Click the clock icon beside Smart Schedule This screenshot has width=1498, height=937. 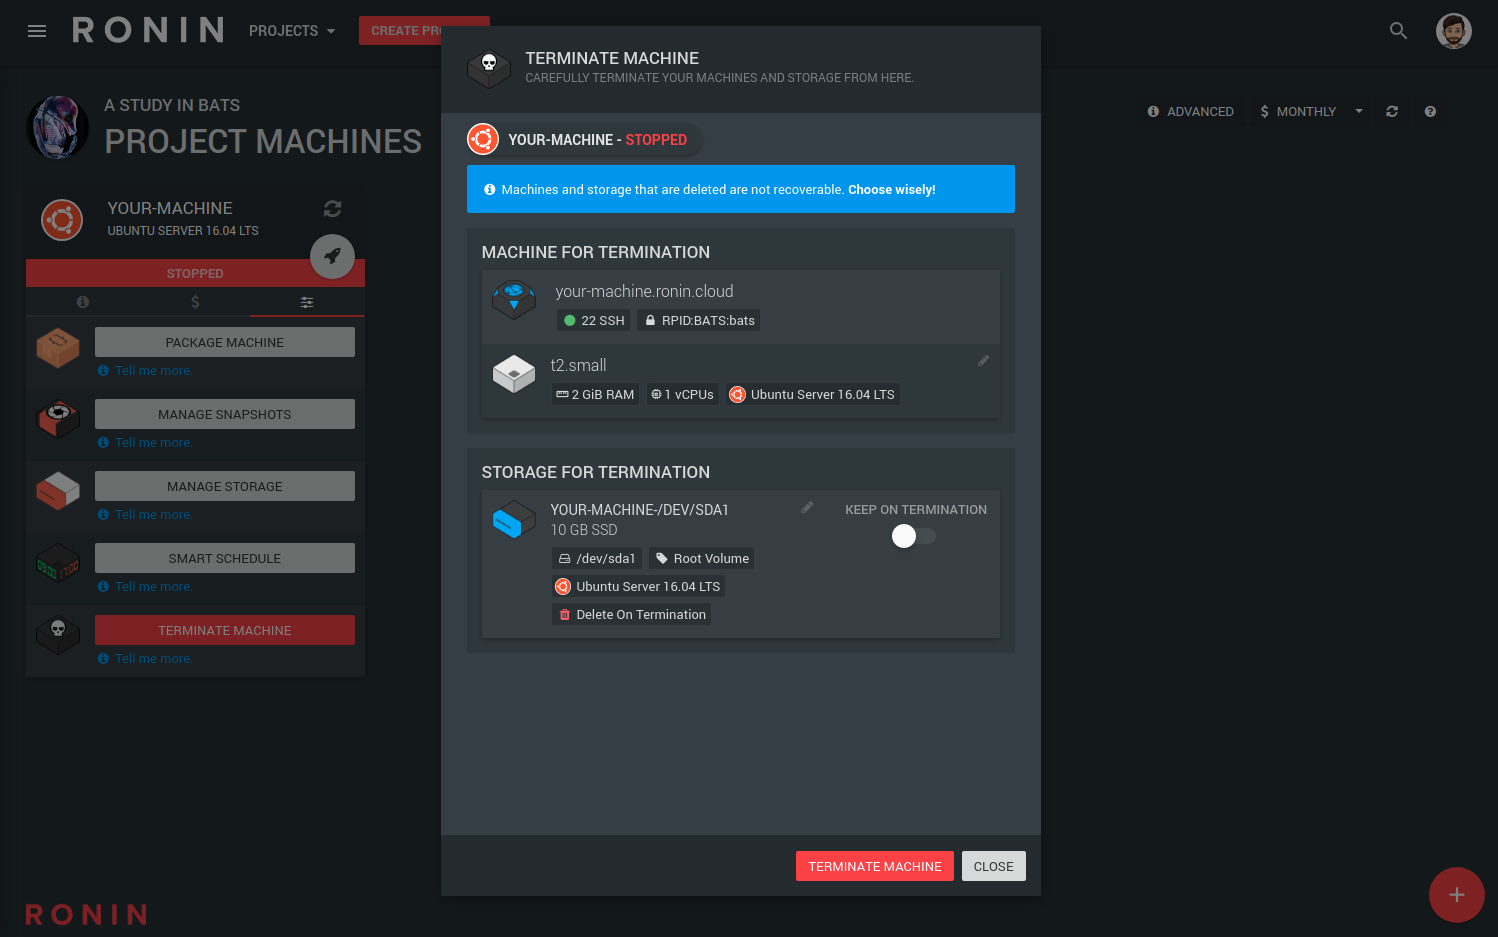[58, 563]
